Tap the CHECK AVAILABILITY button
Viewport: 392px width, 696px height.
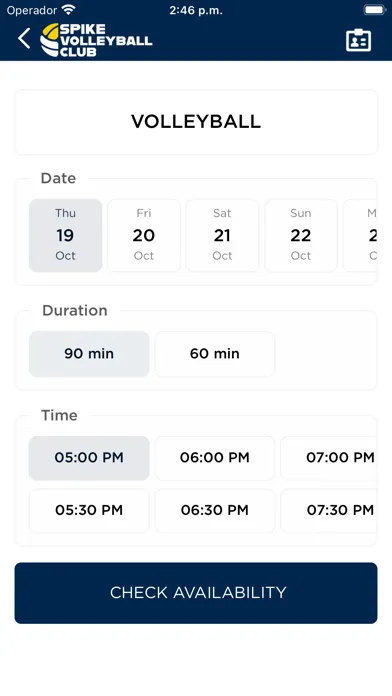(196, 593)
